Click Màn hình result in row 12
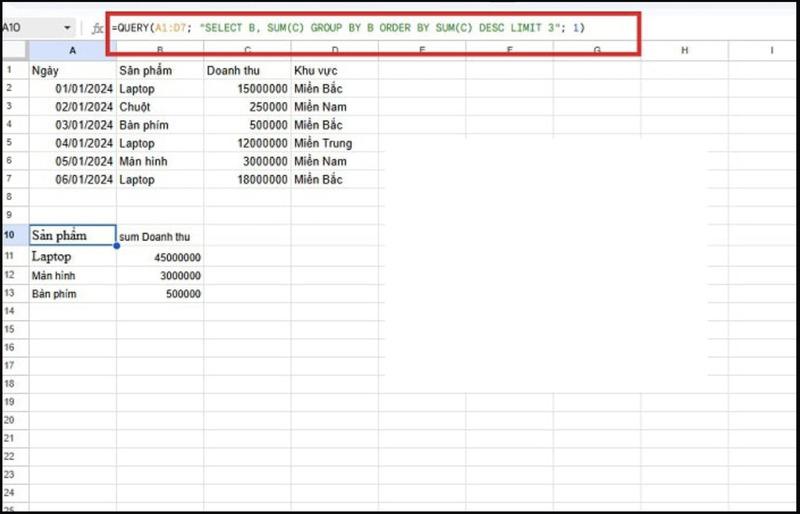 pos(72,276)
